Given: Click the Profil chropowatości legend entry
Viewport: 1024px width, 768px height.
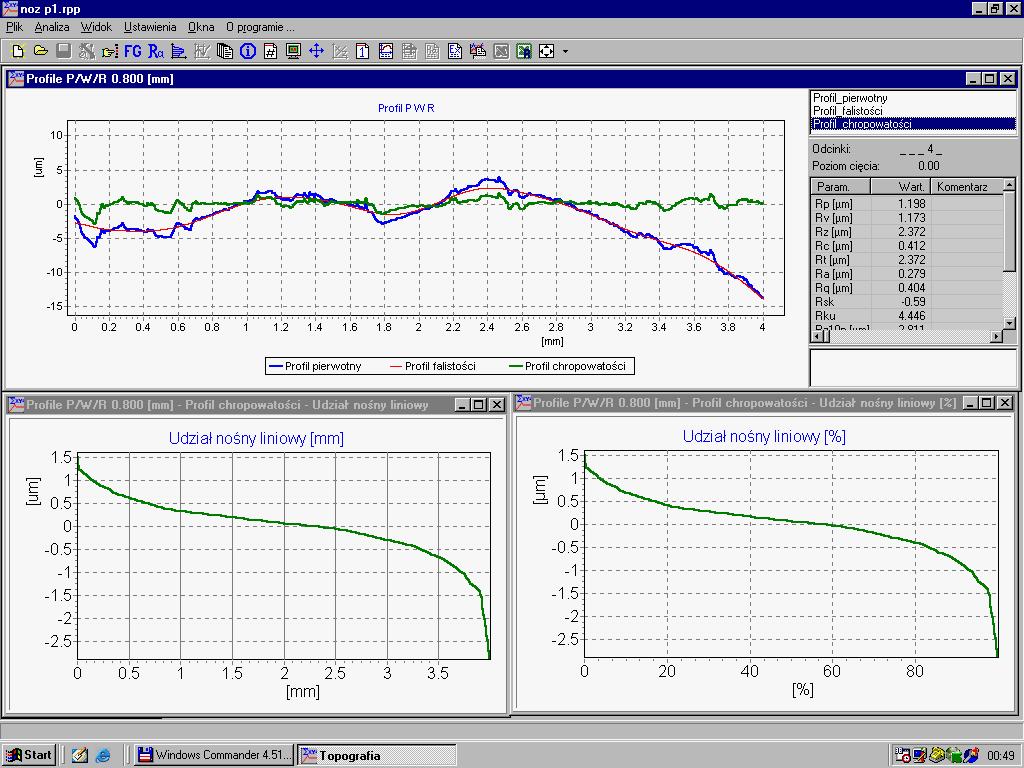Looking at the screenshot, I should pyautogui.click(x=568, y=366).
